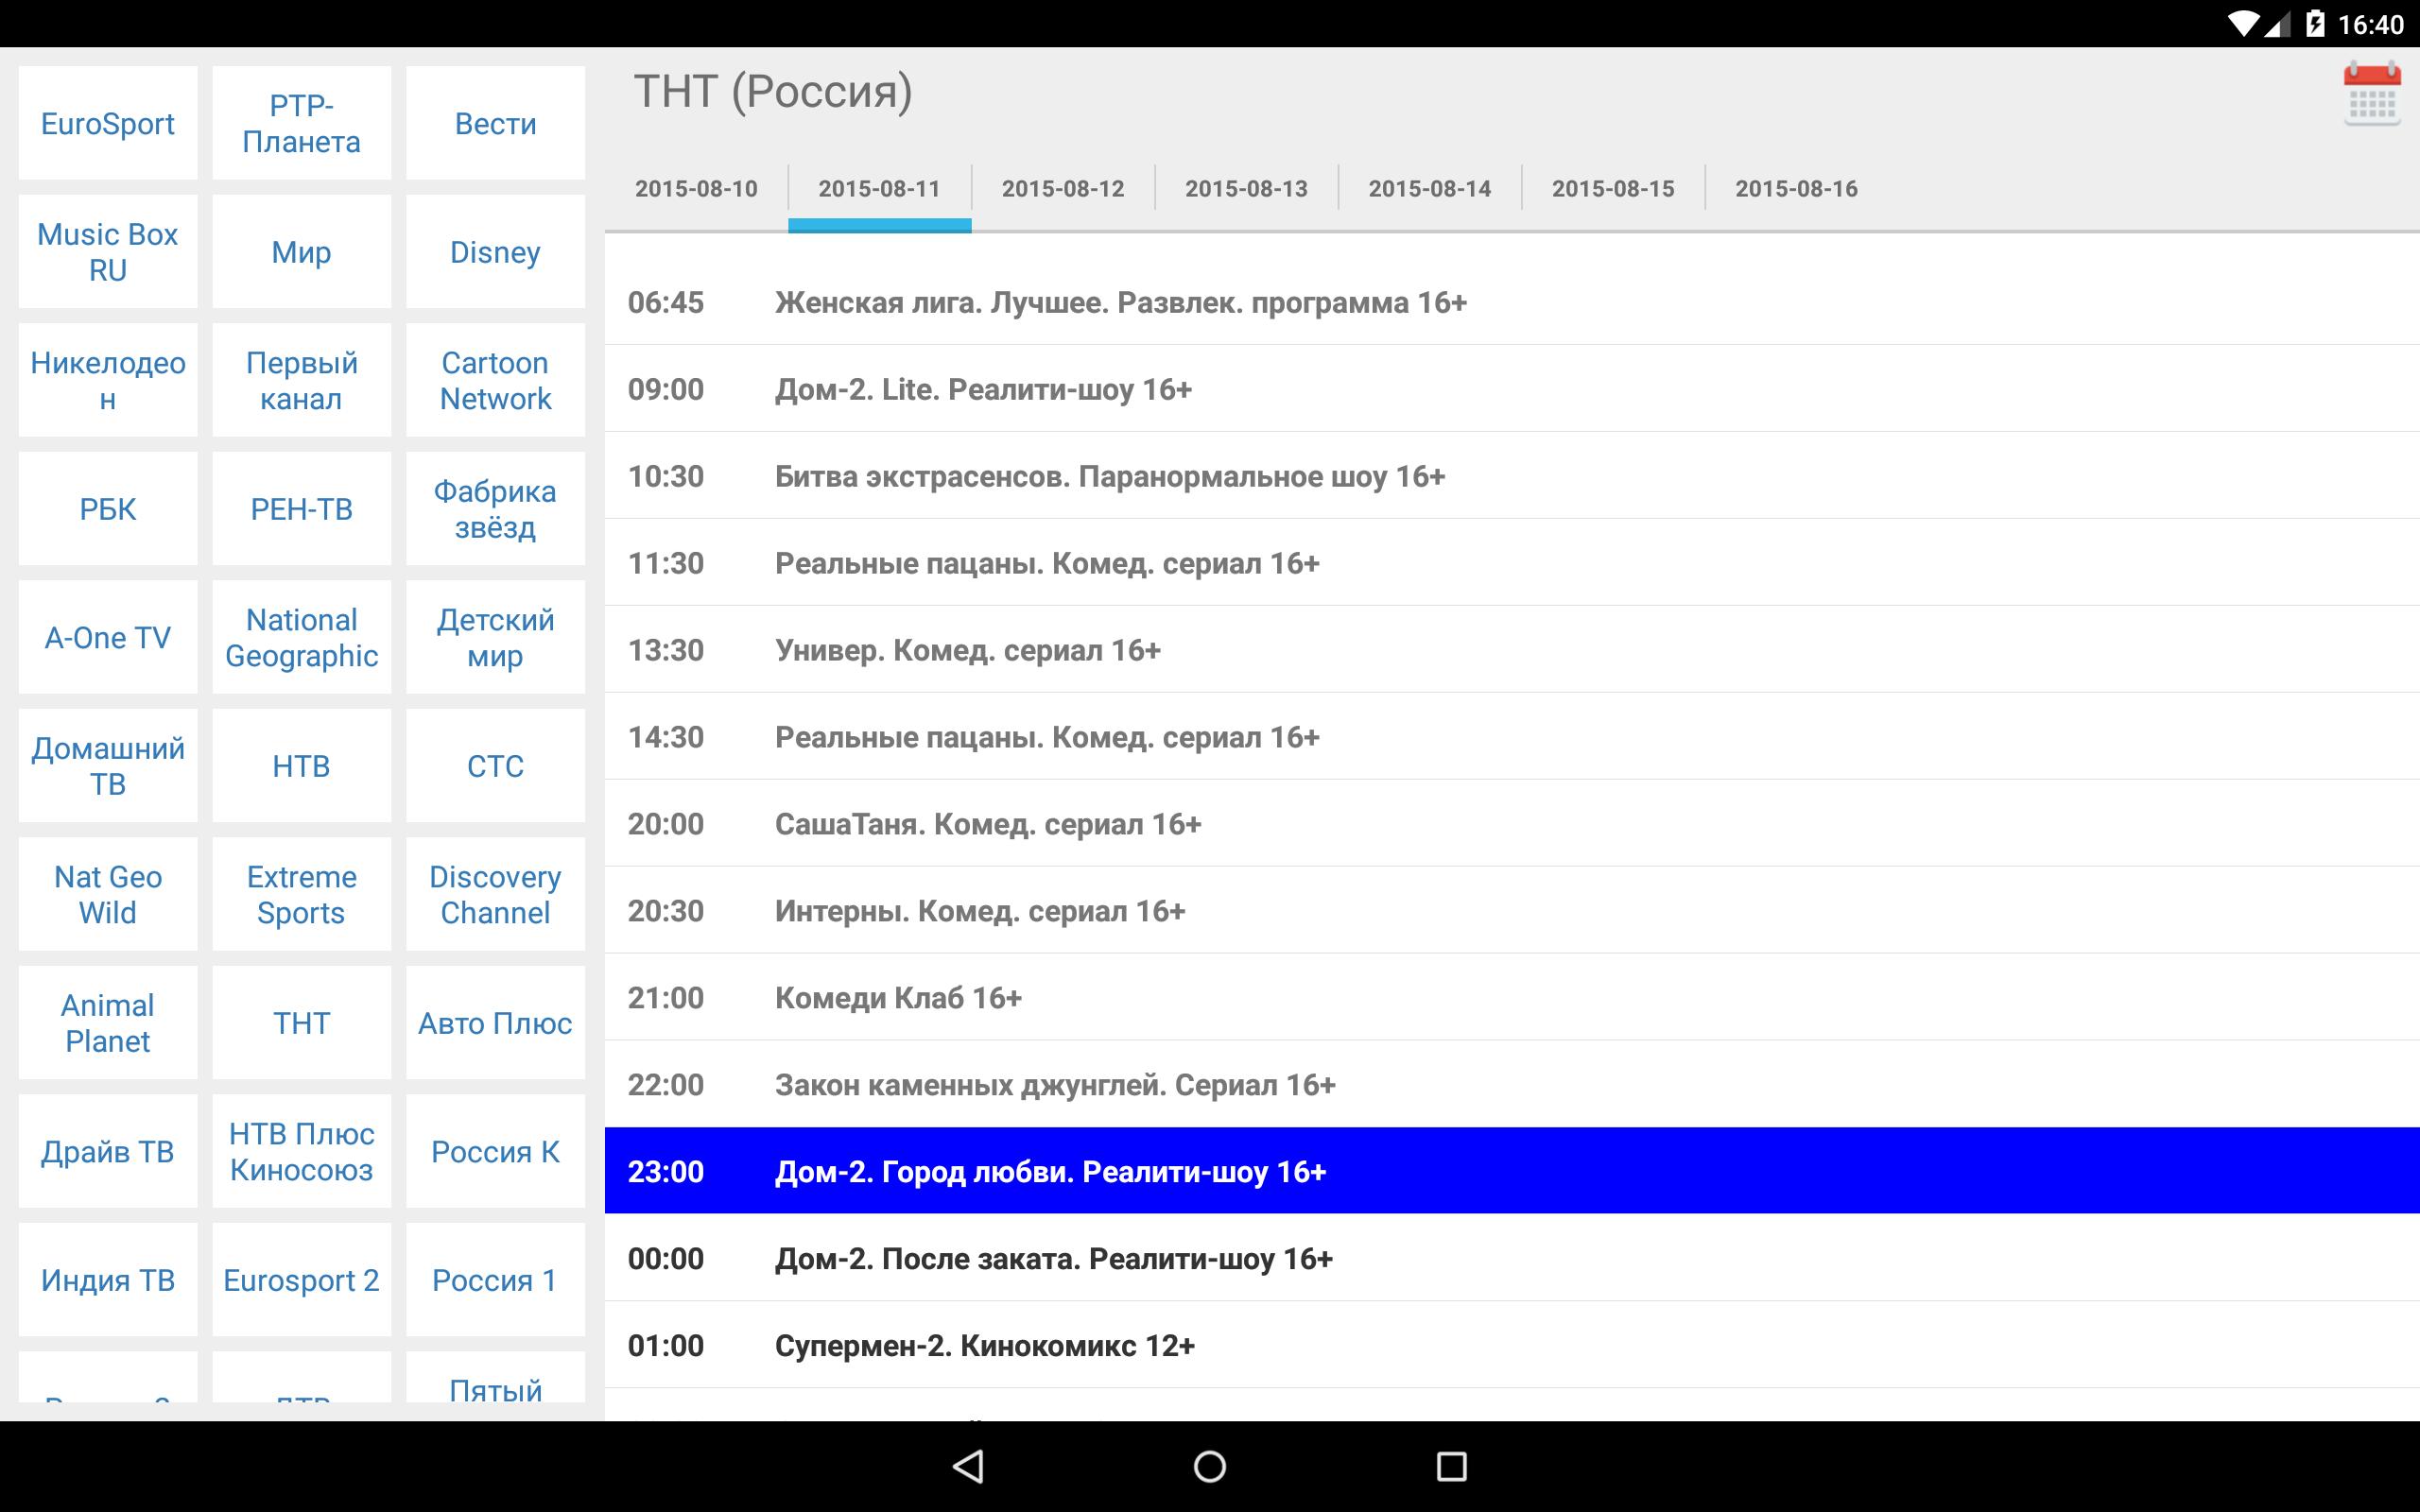Screen dimensions: 2420x1512
Task: Select the Music Box RU channel
Action: (x=108, y=252)
